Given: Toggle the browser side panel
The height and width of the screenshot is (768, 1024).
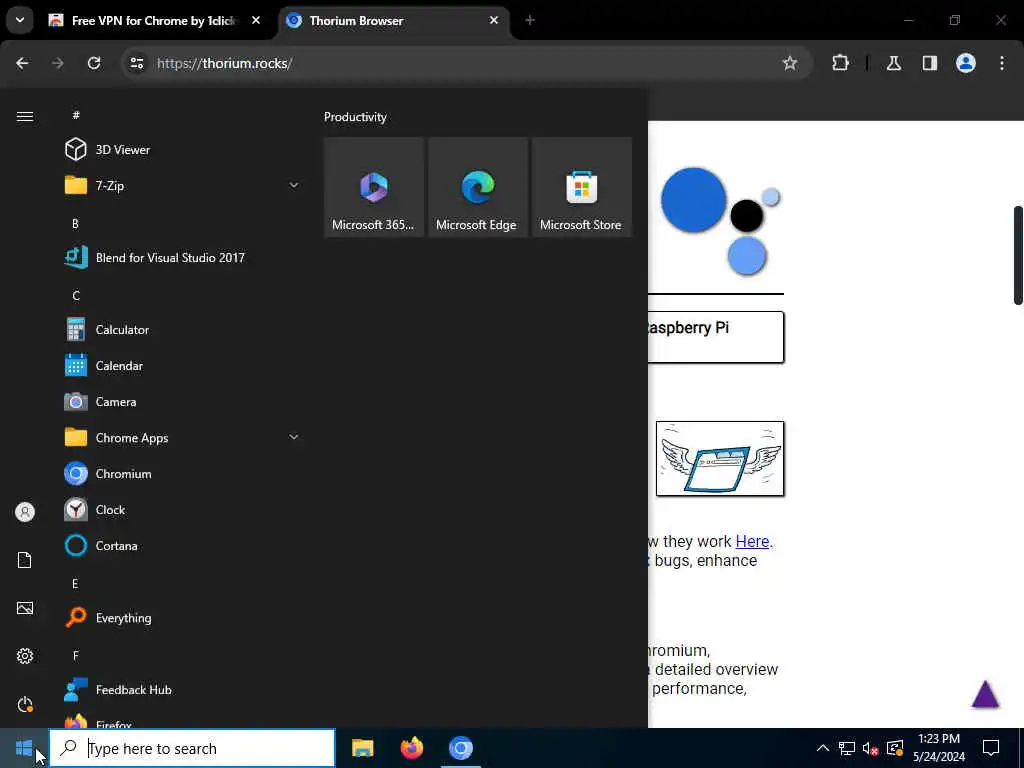Looking at the screenshot, I should (x=930, y=63).
